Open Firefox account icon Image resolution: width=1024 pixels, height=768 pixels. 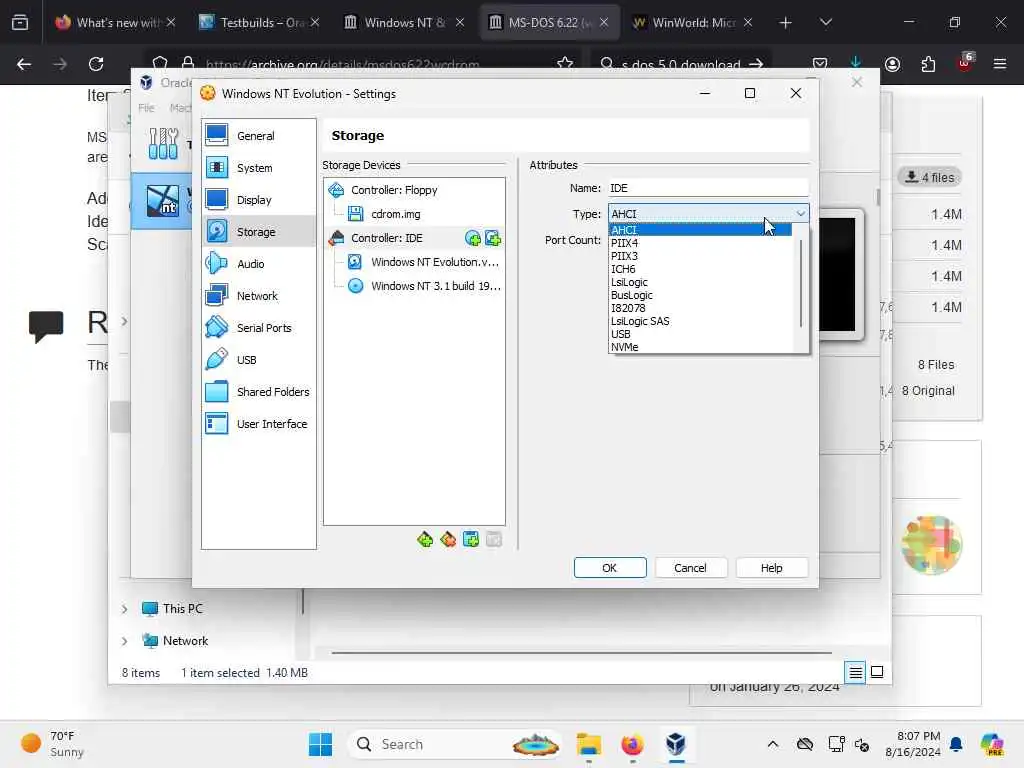[x=892, y=64]
